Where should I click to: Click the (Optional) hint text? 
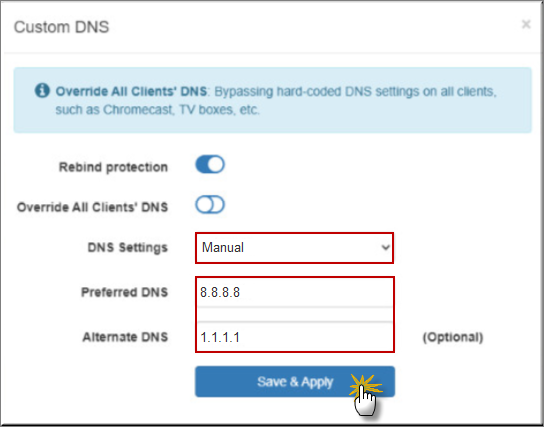coord(453,337)
